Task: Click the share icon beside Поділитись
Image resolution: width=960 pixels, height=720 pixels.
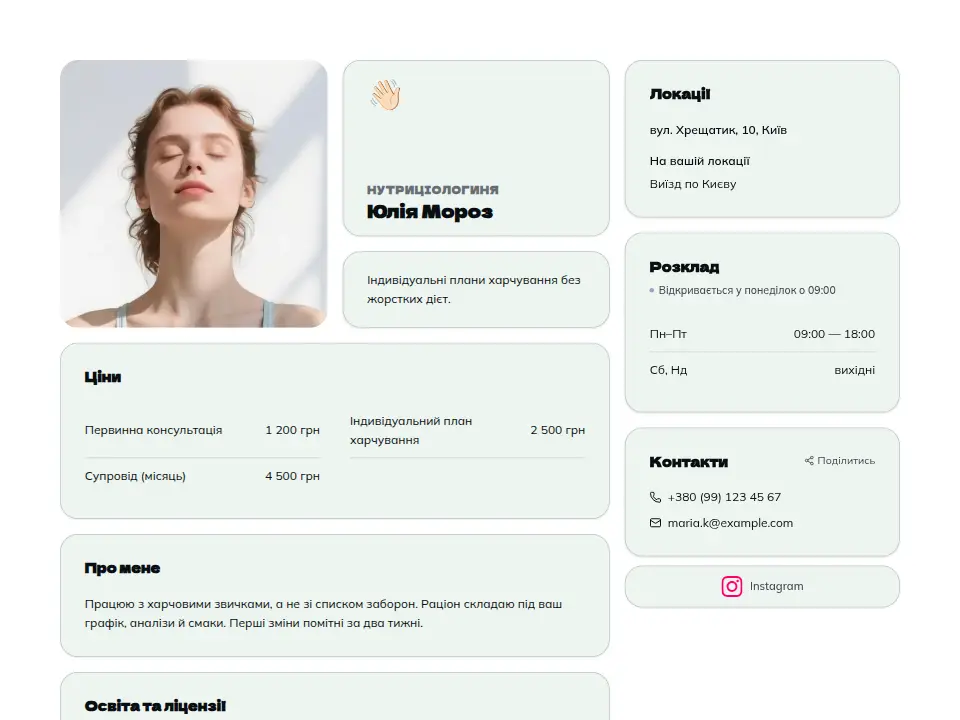Action: [x=809, y=460]
